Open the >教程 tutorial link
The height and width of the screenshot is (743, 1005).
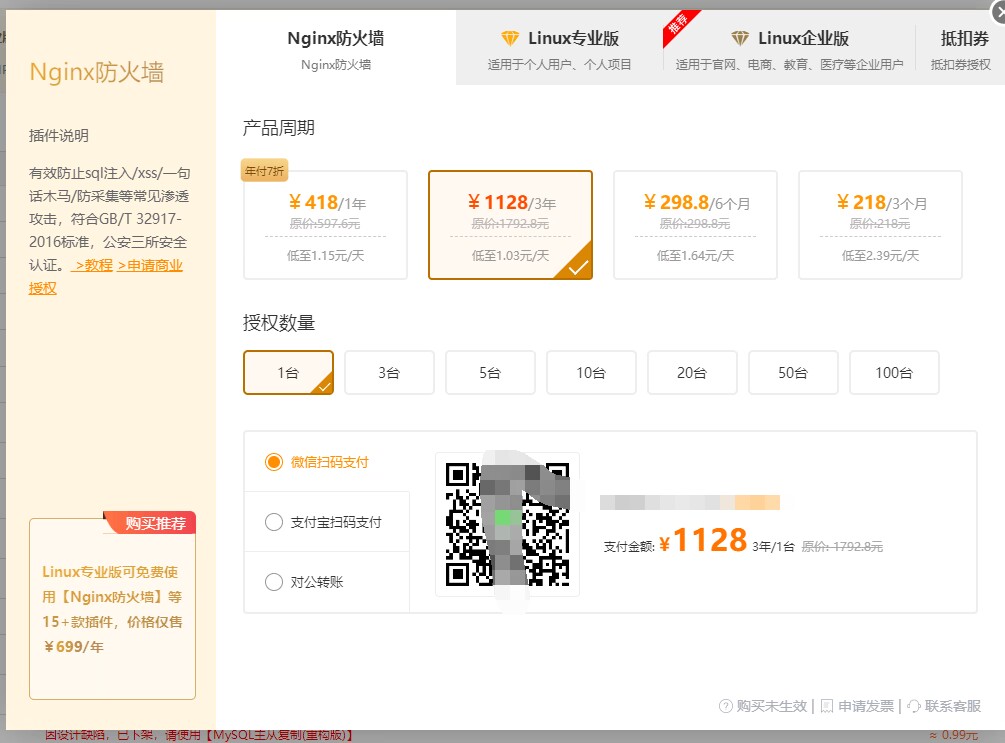[92, 266]
